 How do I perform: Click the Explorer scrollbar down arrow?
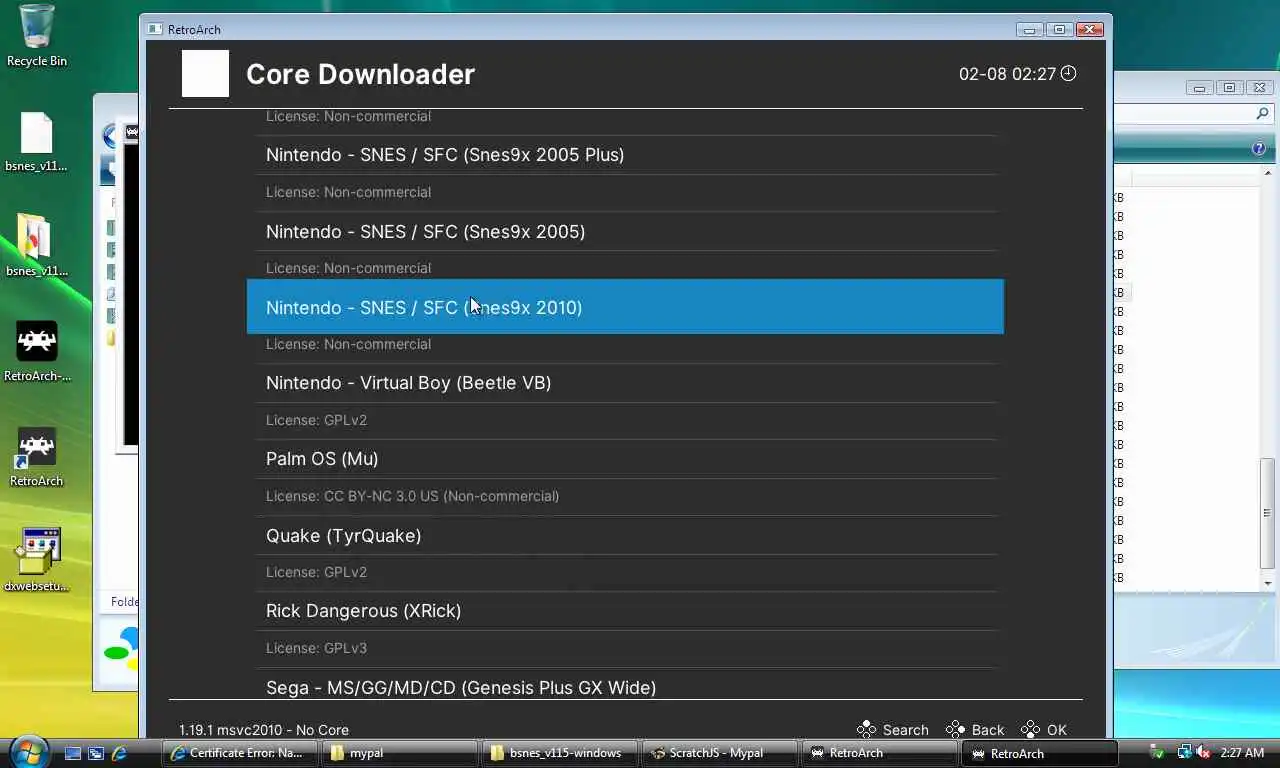tap(1267, 583)
